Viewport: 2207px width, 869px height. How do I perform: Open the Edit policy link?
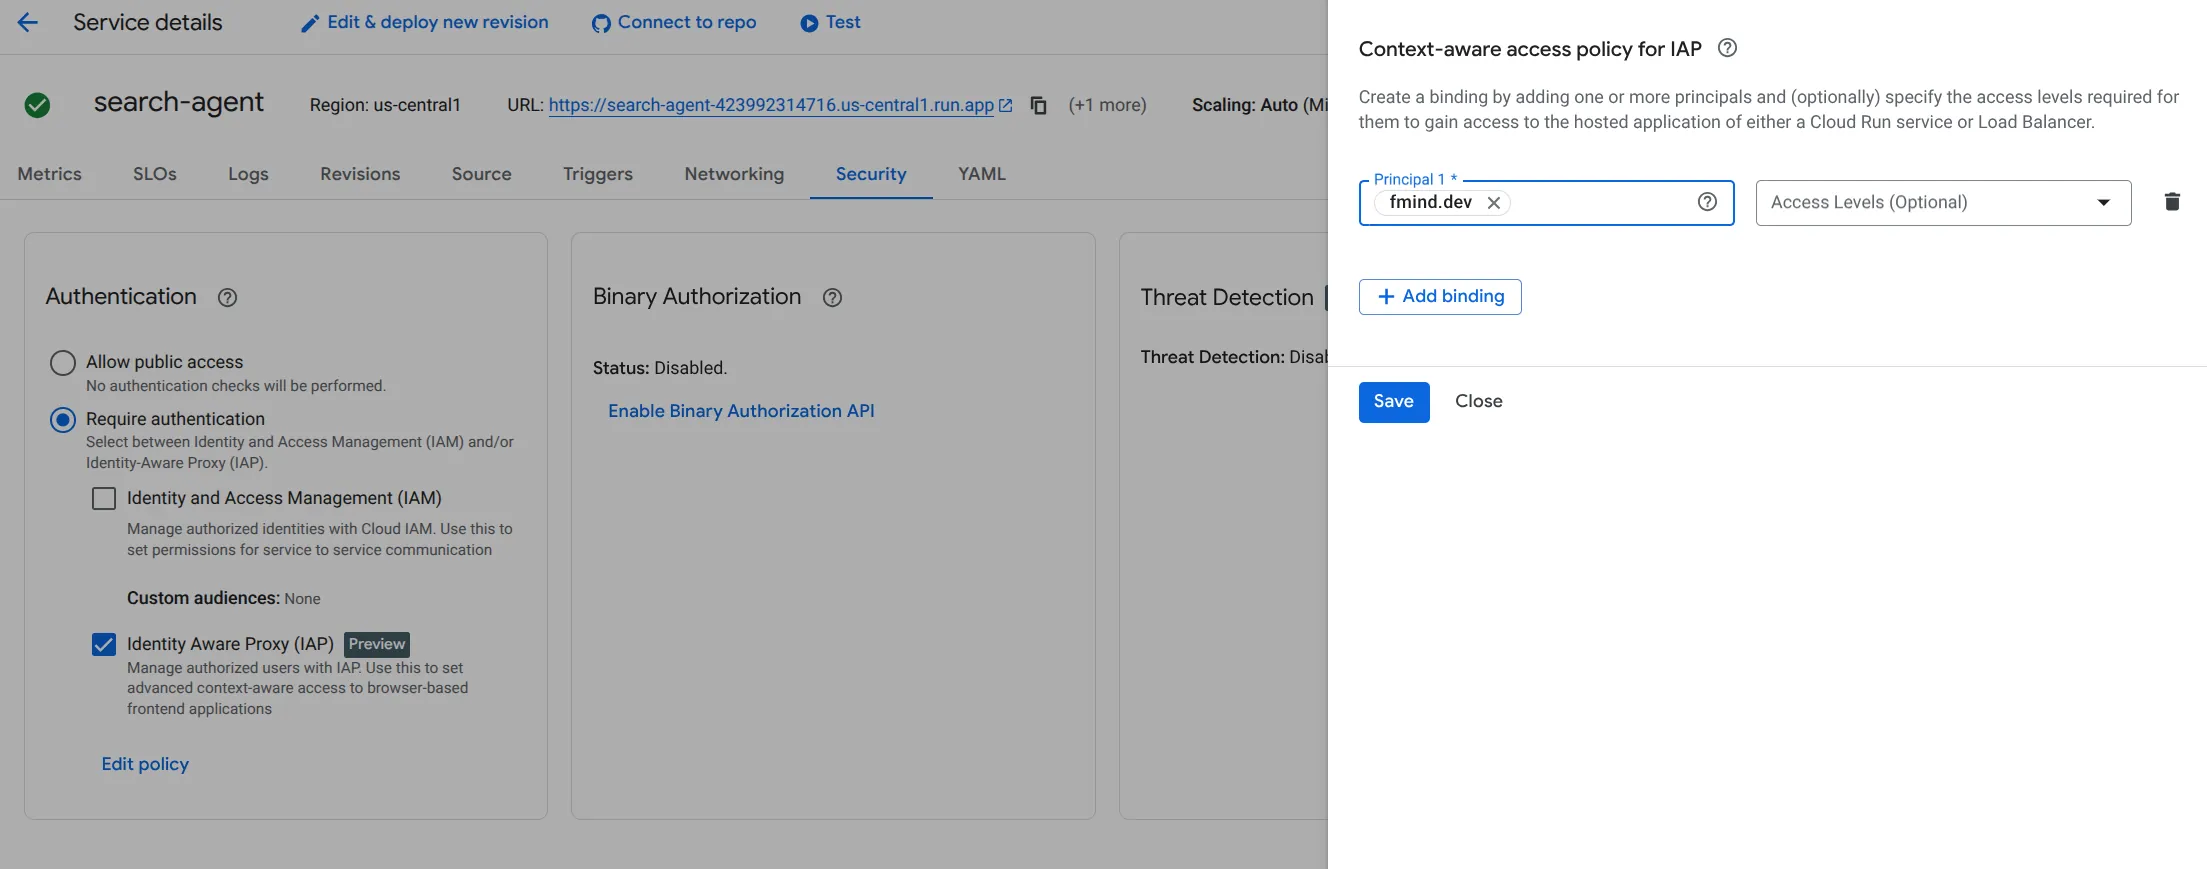[145, 764]
